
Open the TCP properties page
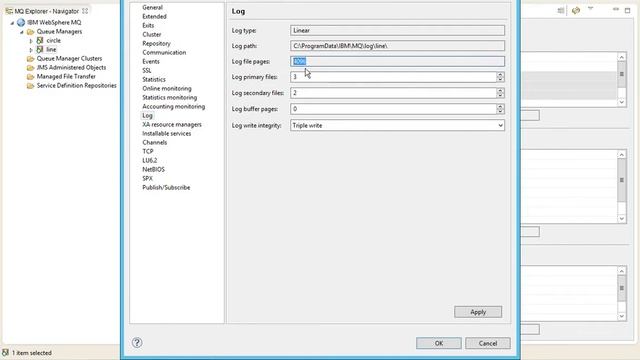pos(147,151)
